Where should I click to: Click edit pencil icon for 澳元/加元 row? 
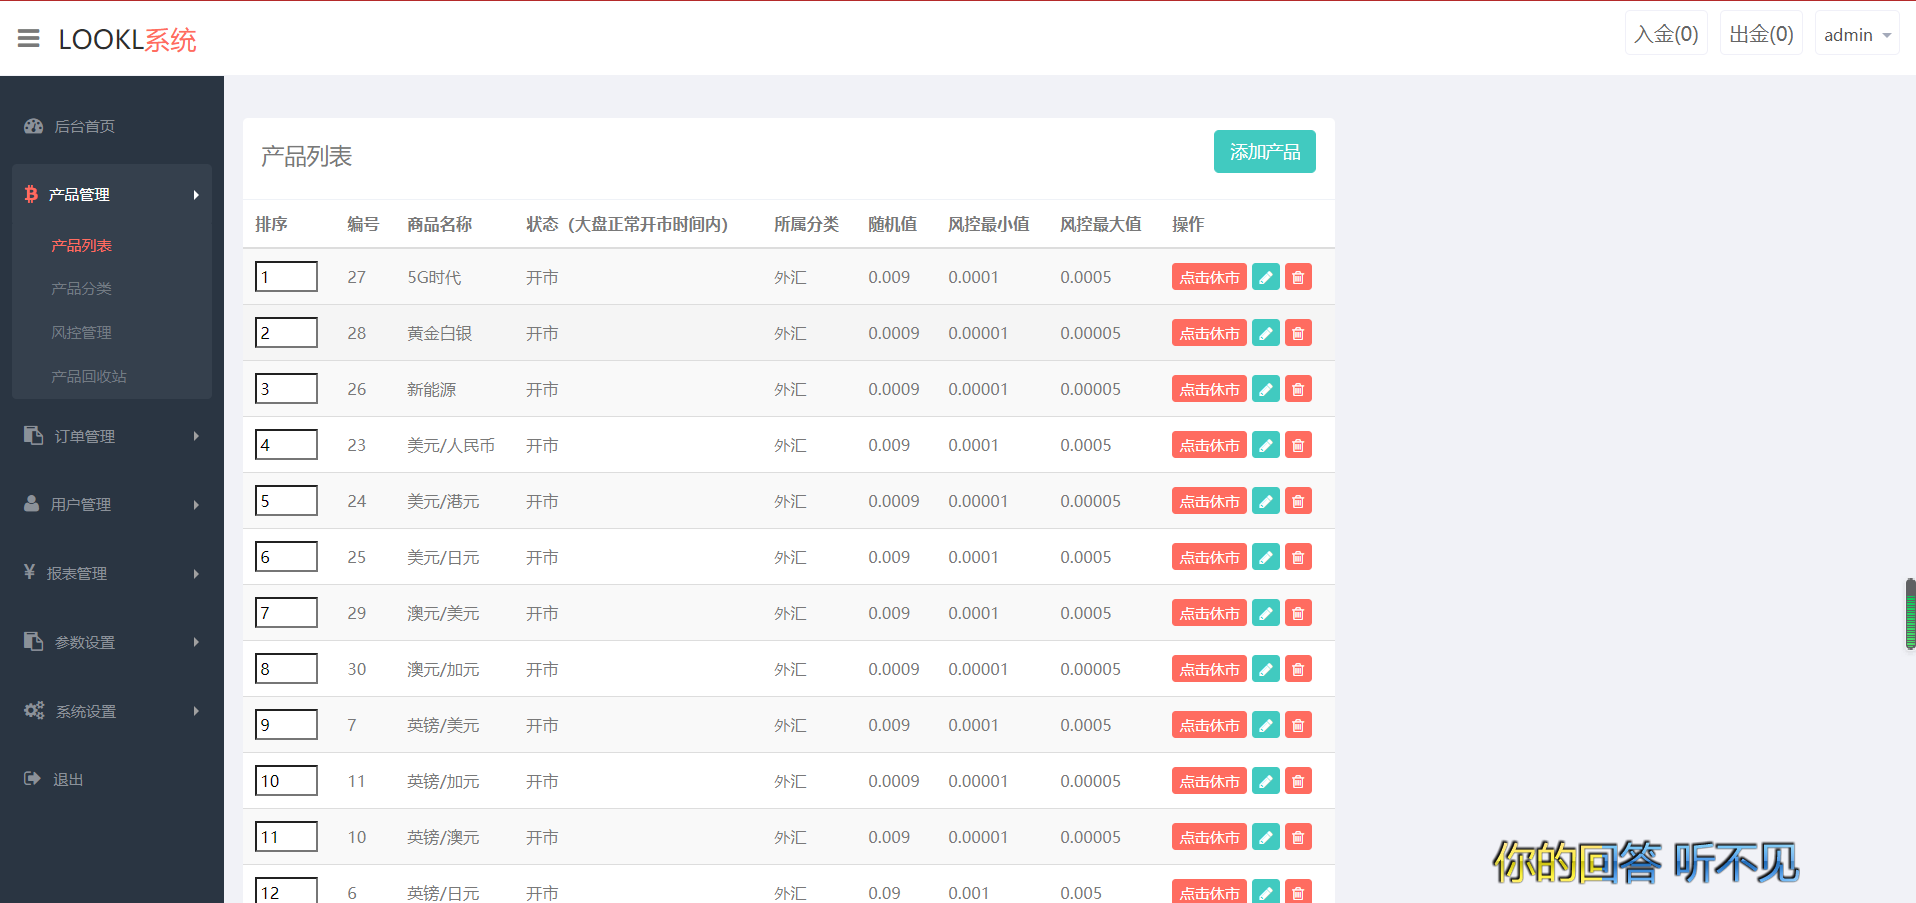point(1265,669)
